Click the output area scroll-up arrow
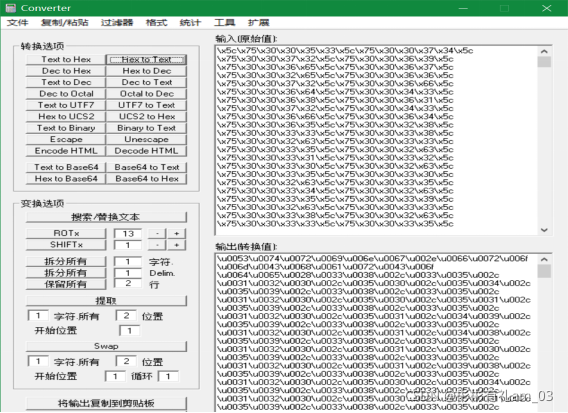The width and height of the screenshot is (568, 413). tap(544, 259)
